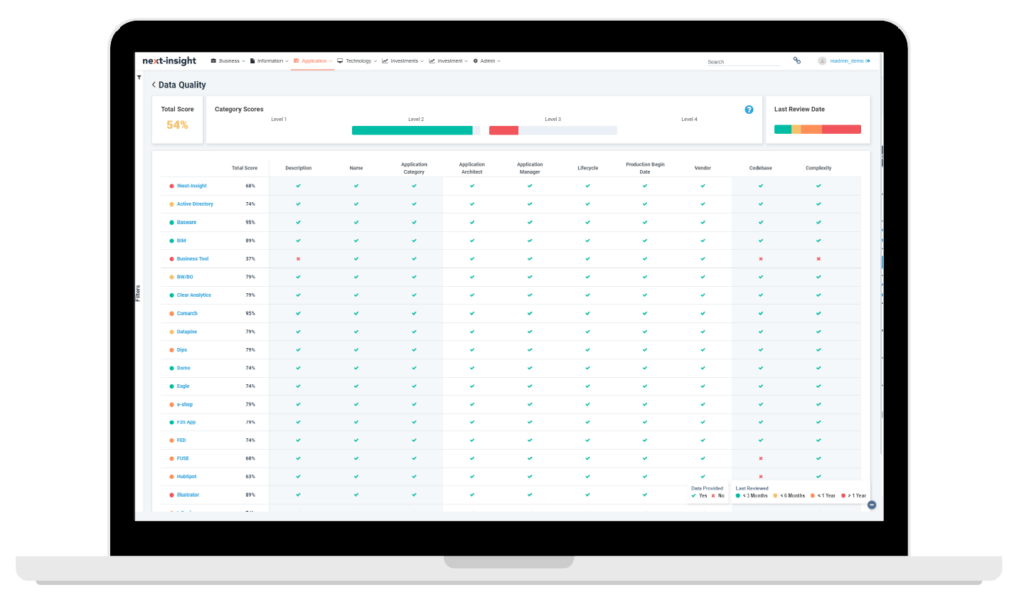Click the Complexity column header
This screenshot has height=607, width=1024.
point(818,168)
